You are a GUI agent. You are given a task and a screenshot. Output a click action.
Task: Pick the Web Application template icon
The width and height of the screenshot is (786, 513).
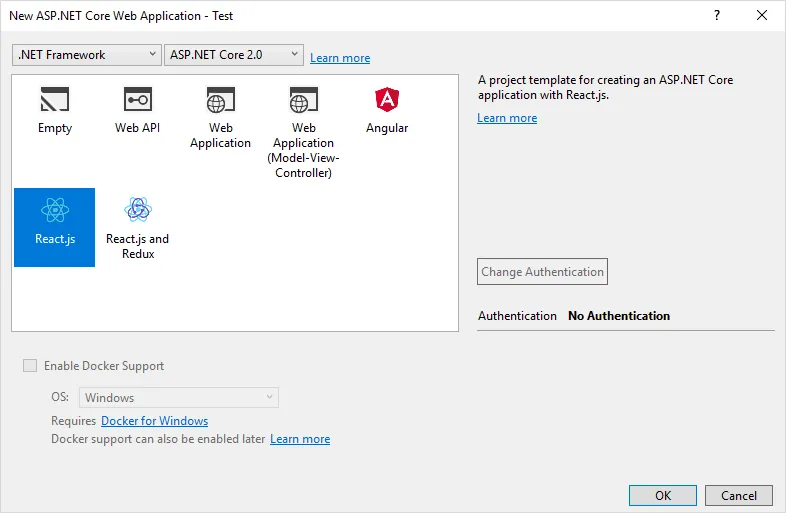(x=220, y=100)
